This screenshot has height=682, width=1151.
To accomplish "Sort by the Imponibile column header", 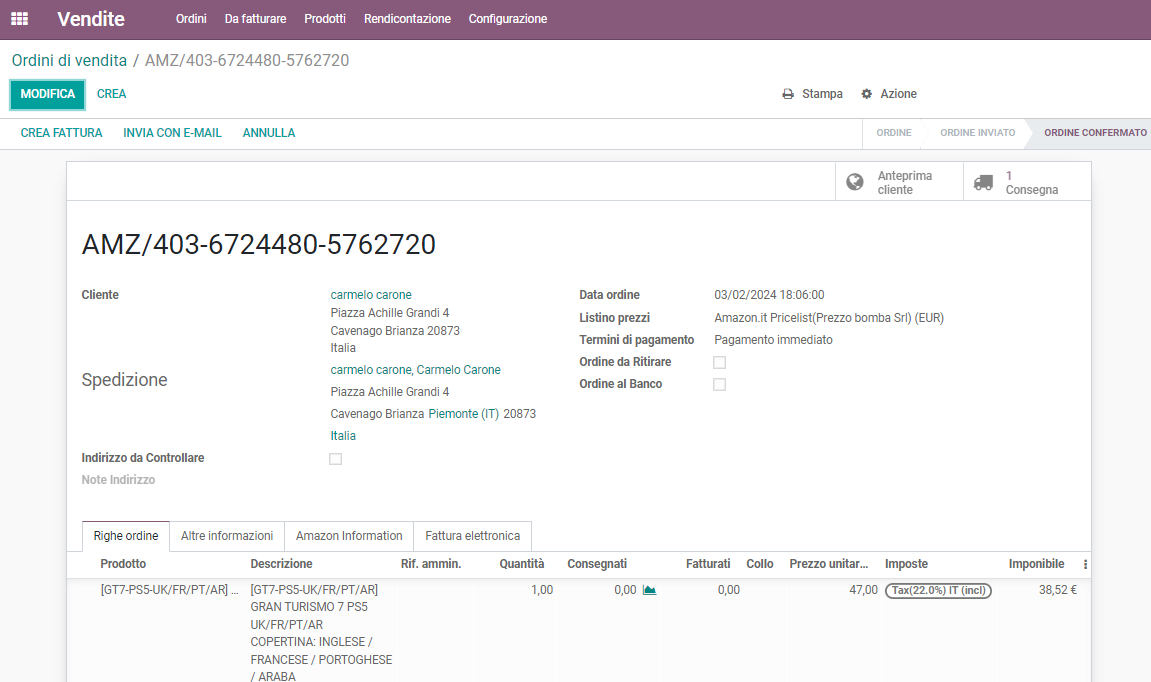I will (1036, 564).
